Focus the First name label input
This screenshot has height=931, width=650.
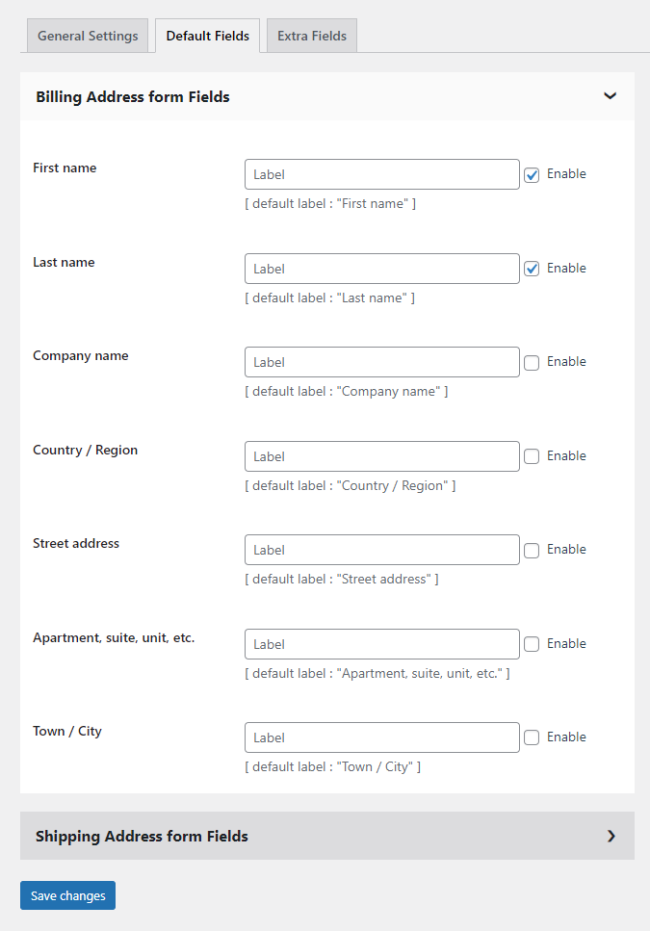382,175
